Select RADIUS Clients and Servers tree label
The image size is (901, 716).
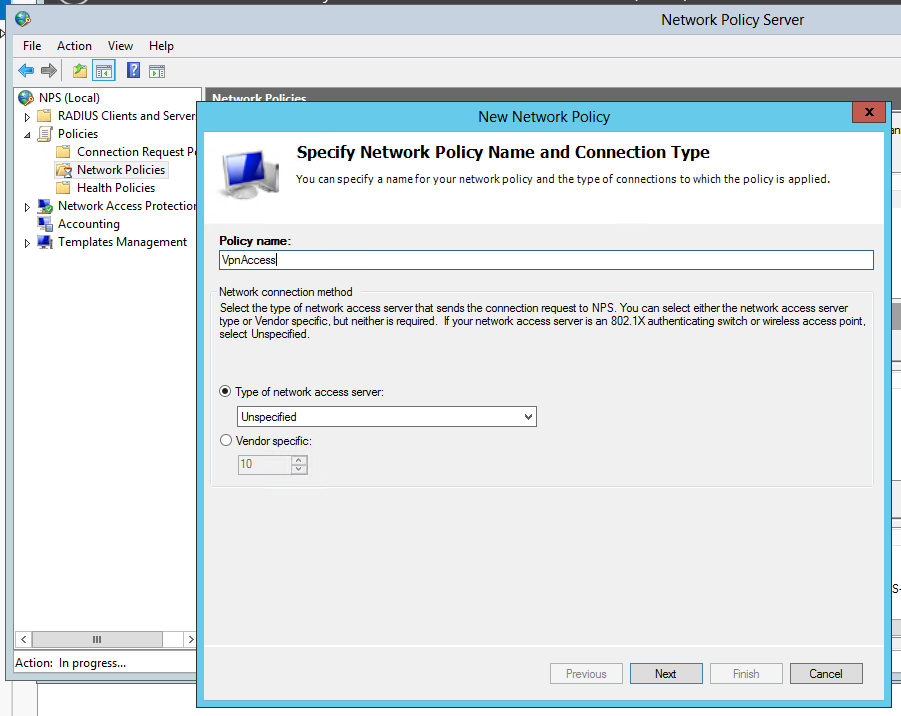click(x=126, y=116)
